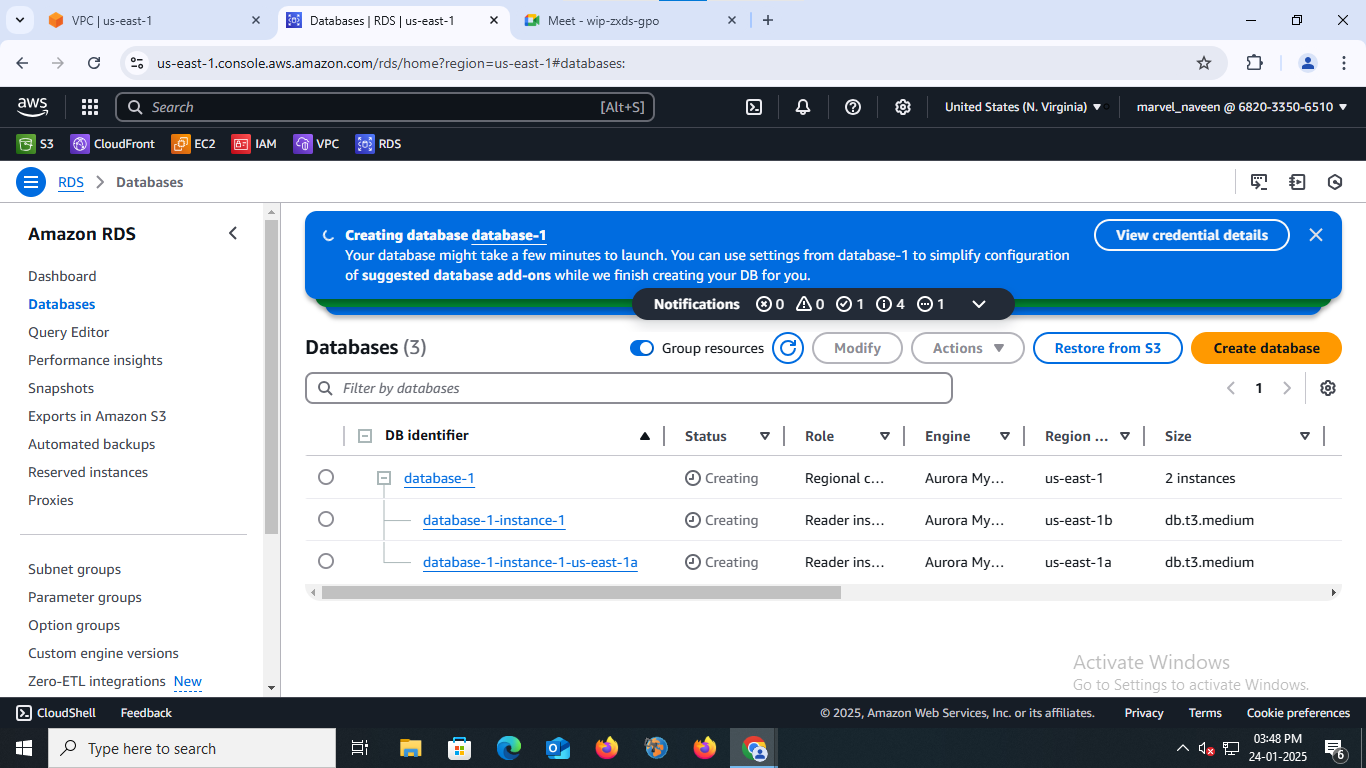1366x768 pixels.
Task: Sort by the Size column
Action: coord(1305,436)
